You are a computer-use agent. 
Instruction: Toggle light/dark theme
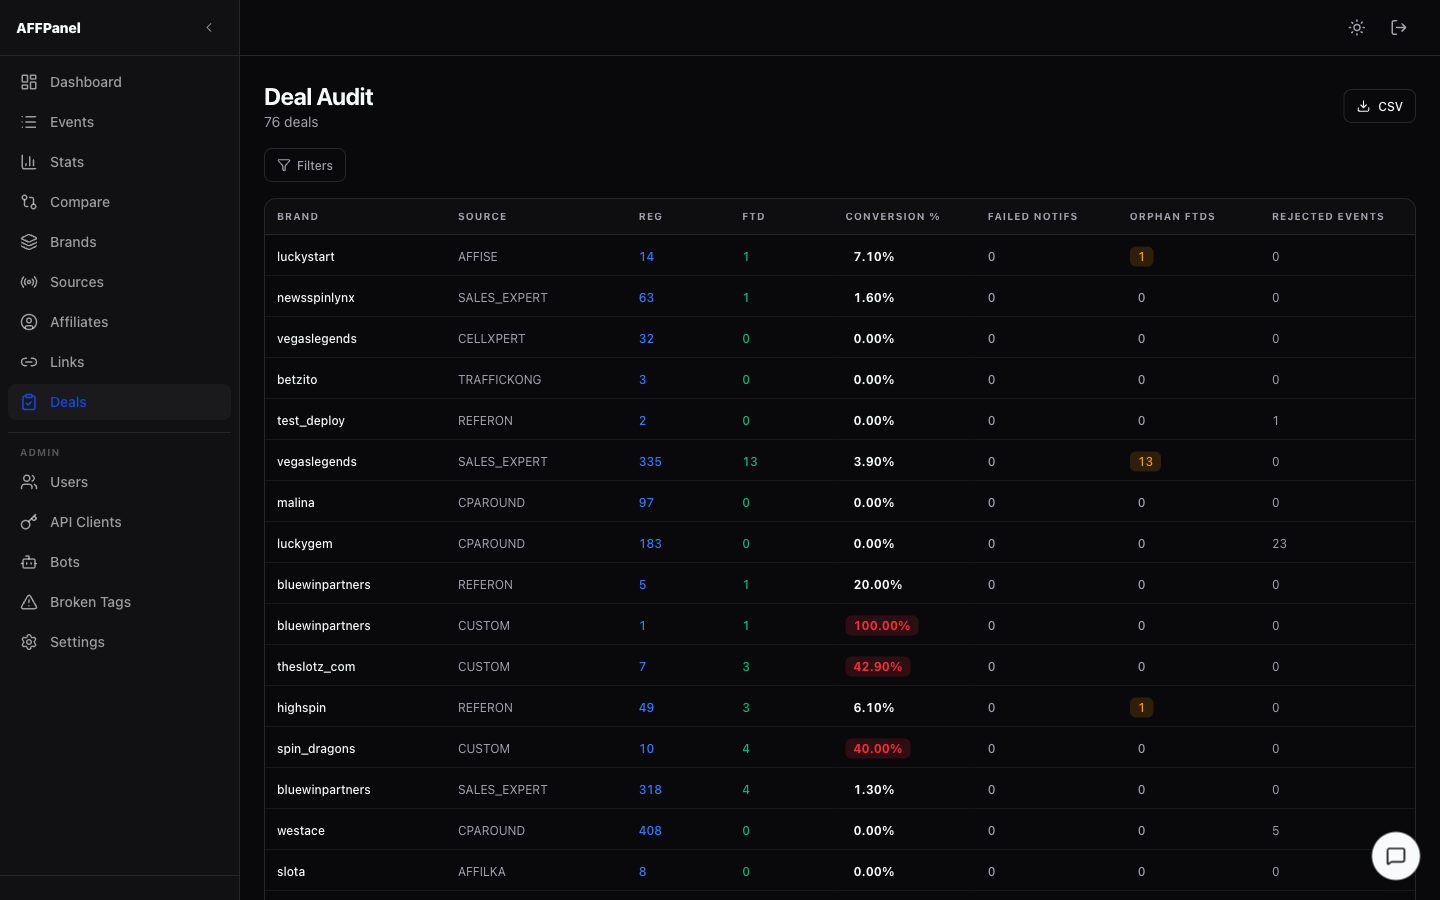pyautogui.click(x=1356, y=27)
